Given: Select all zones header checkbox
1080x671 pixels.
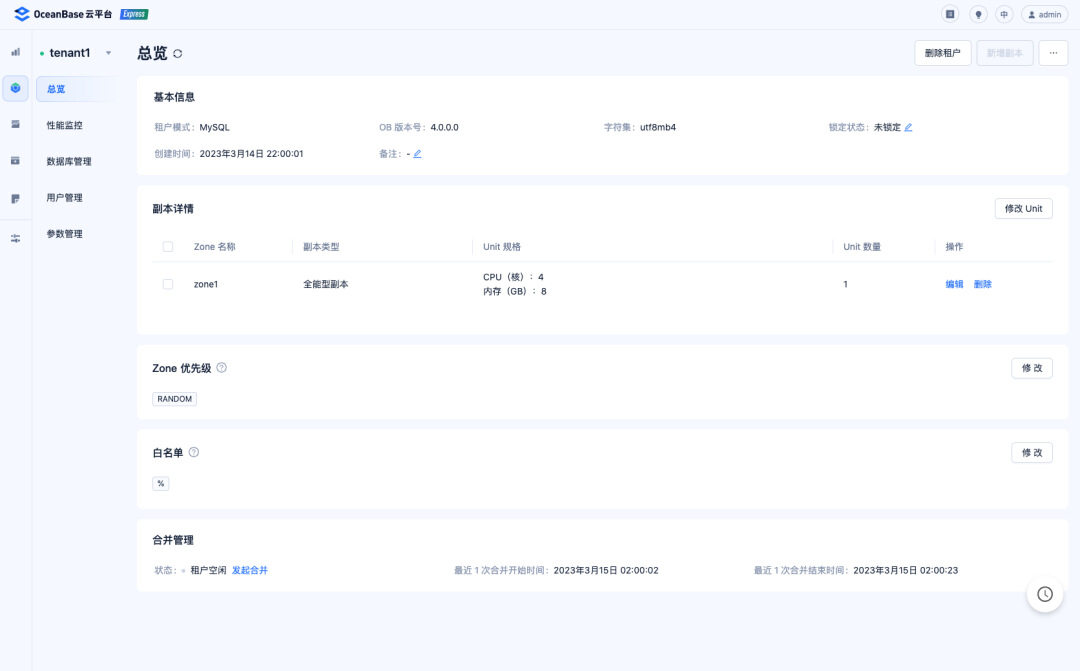Looking at the screenshot, I should 167,247.
